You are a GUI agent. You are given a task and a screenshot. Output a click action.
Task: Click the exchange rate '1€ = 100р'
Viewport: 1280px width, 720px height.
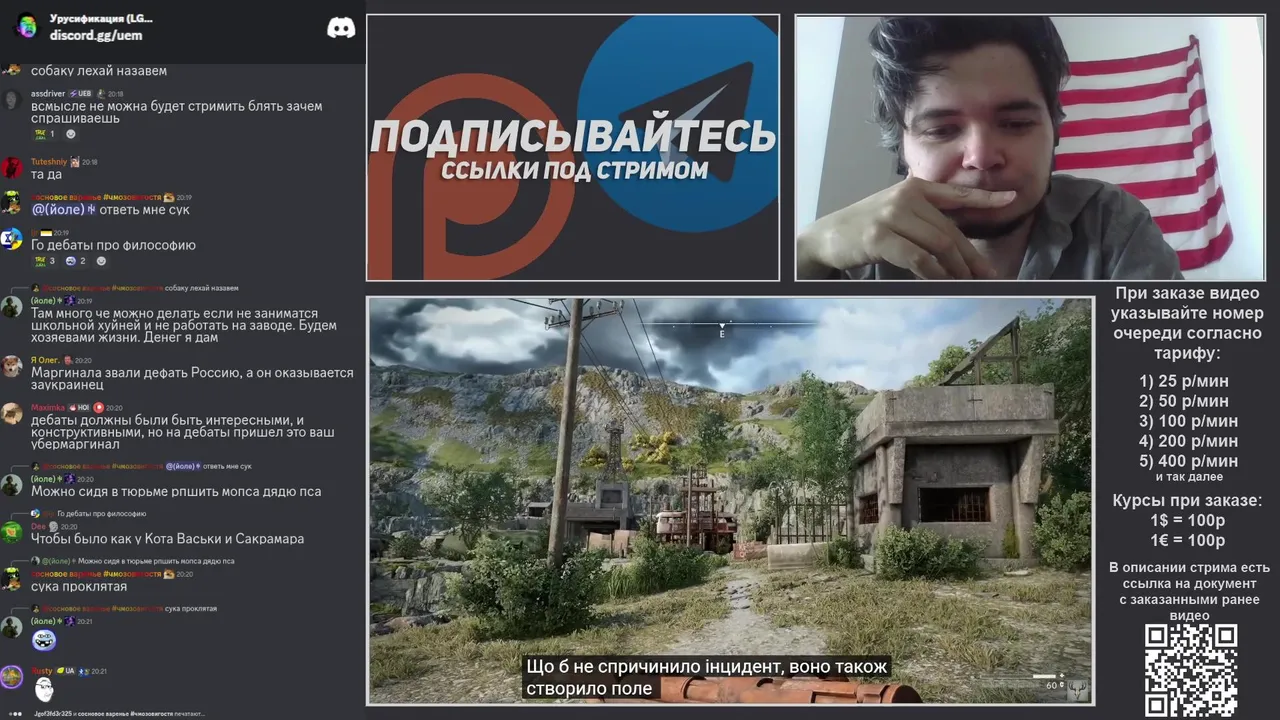tap(1187, 541)
